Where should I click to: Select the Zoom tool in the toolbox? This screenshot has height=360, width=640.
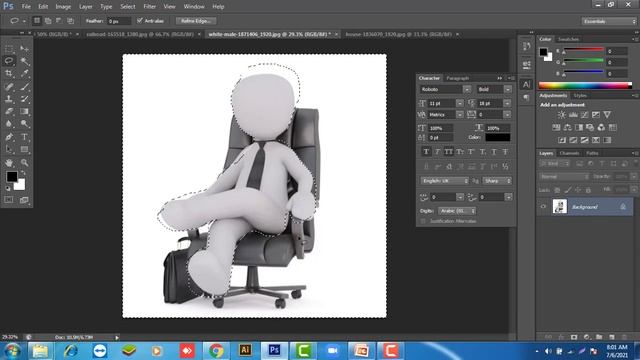[x=24, y=162]
